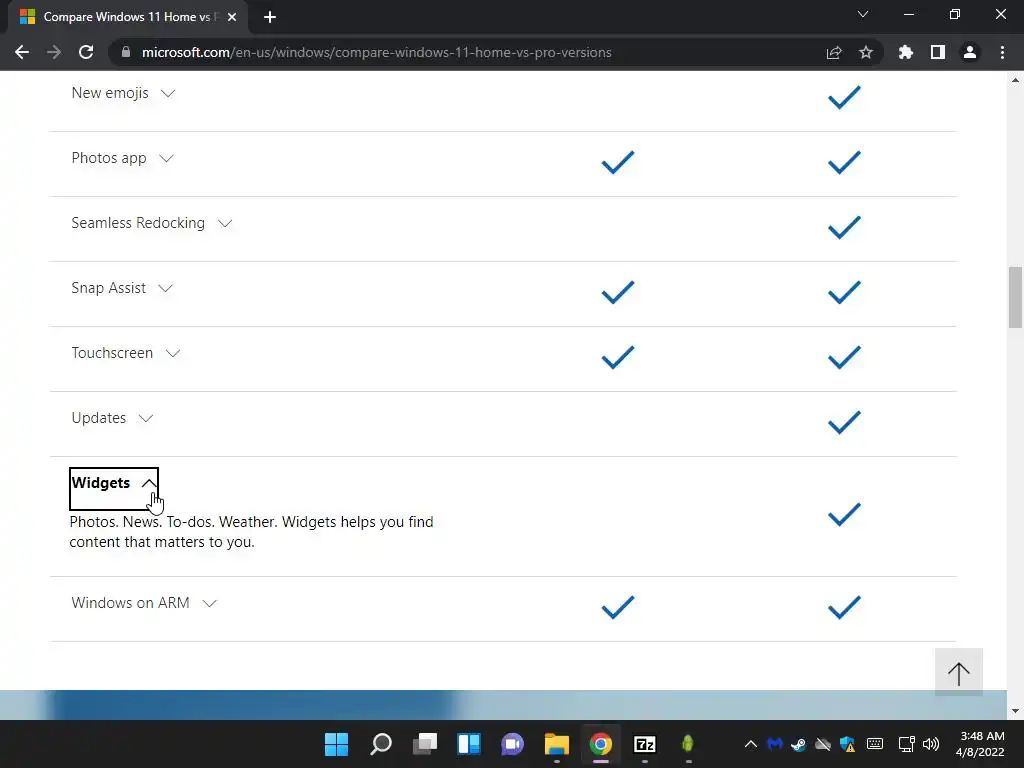Viewport: 1024px width, 768px height.
Task: Open the OneDrive tray icon
Action: (x=823, y=744)
